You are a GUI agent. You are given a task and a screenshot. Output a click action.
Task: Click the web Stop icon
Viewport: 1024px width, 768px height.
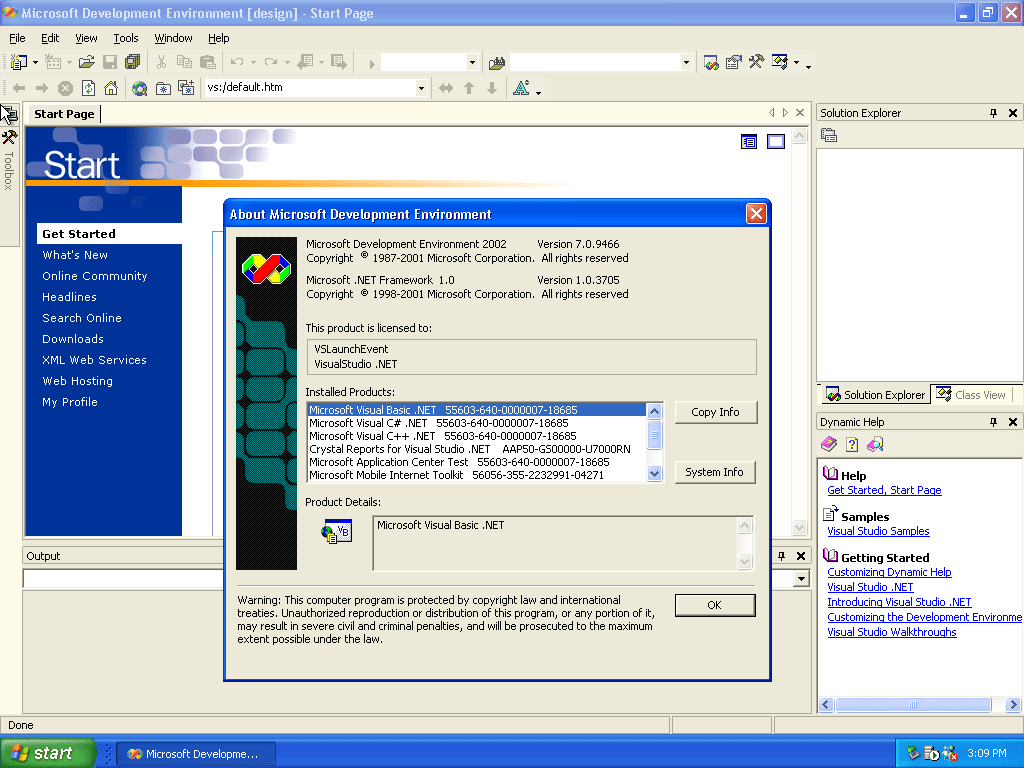point(65,88)
